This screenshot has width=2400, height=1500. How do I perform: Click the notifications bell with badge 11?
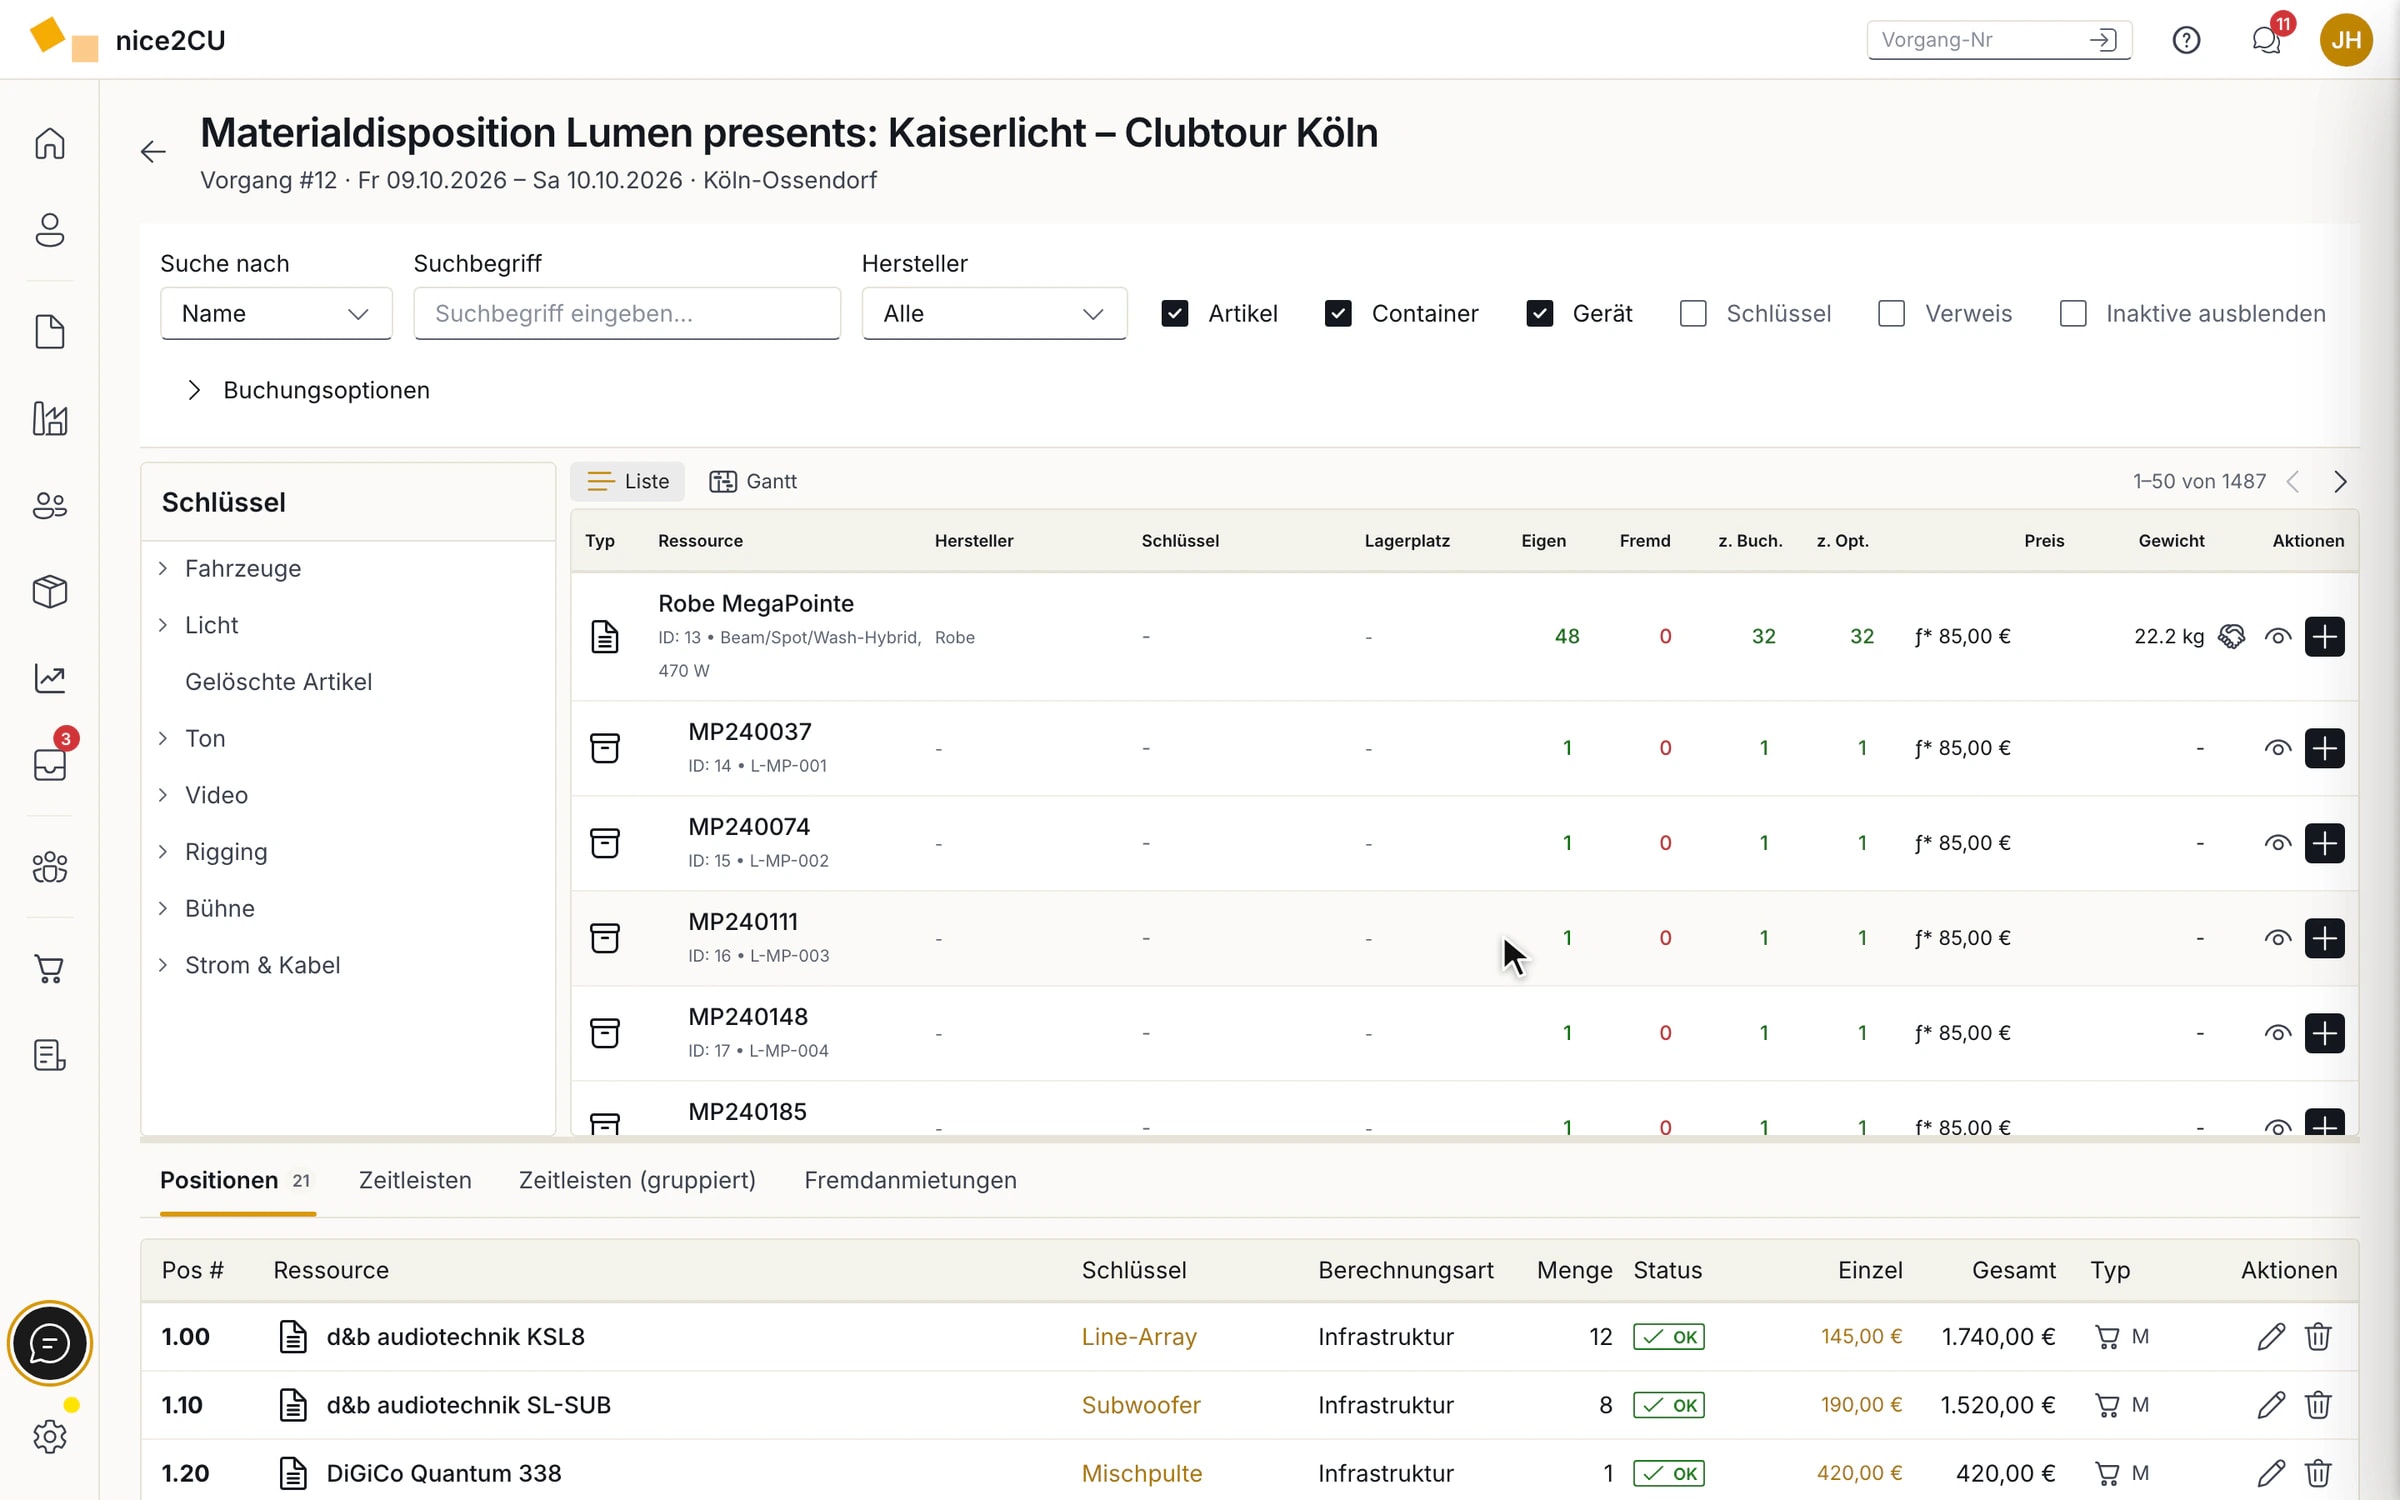(2266, 40)
